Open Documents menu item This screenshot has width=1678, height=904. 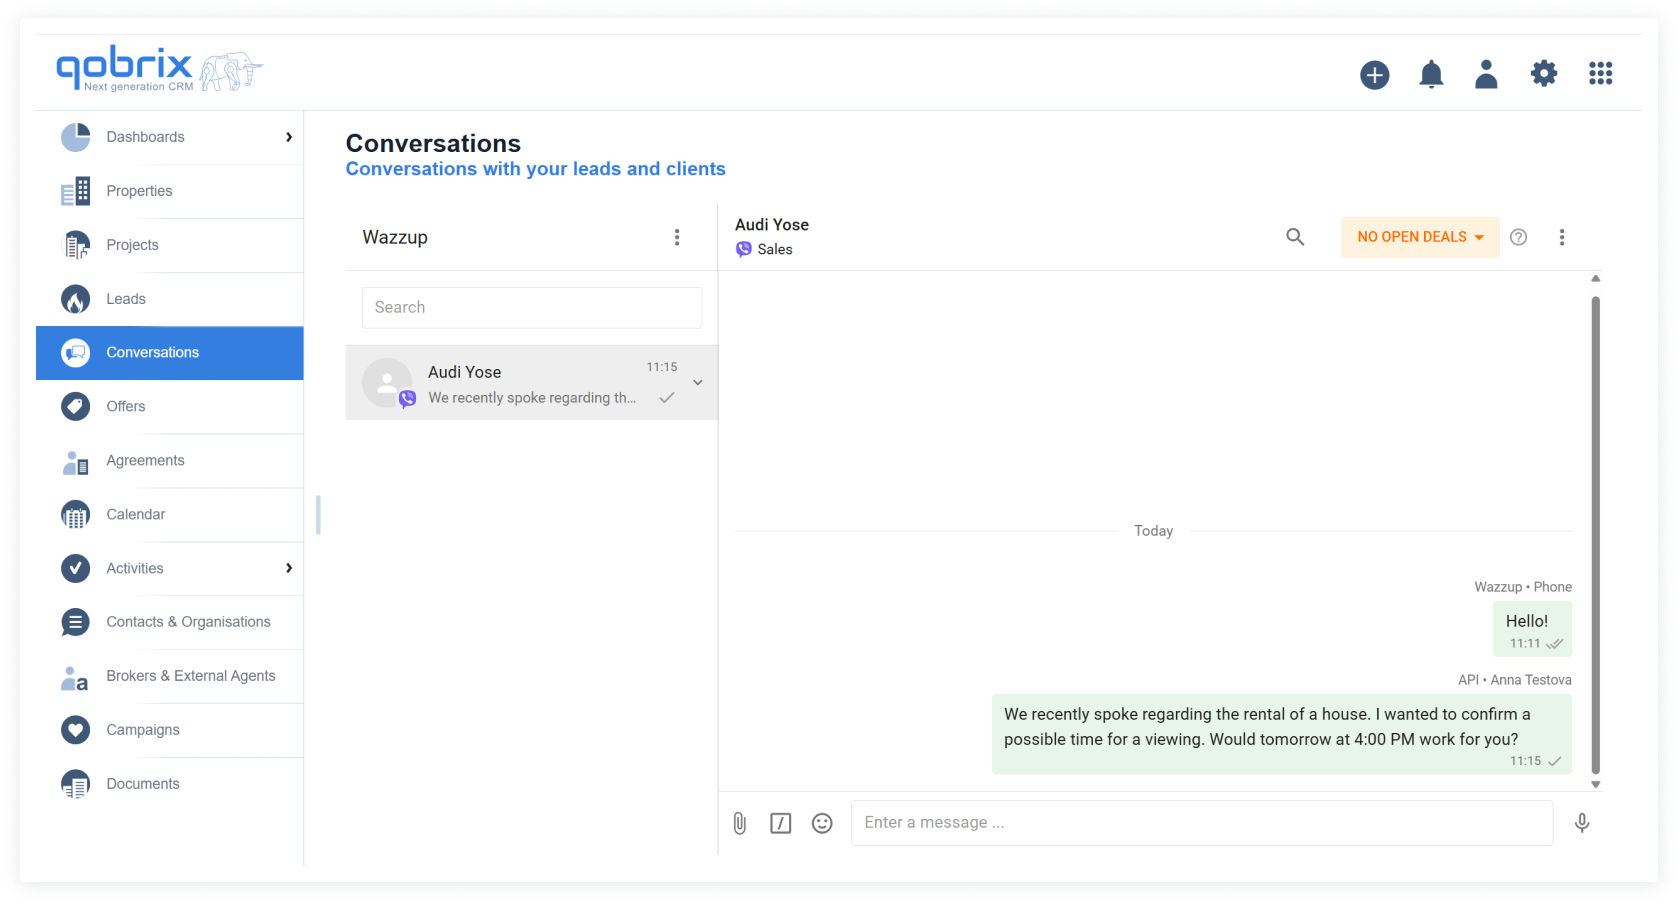click(170, 784)
